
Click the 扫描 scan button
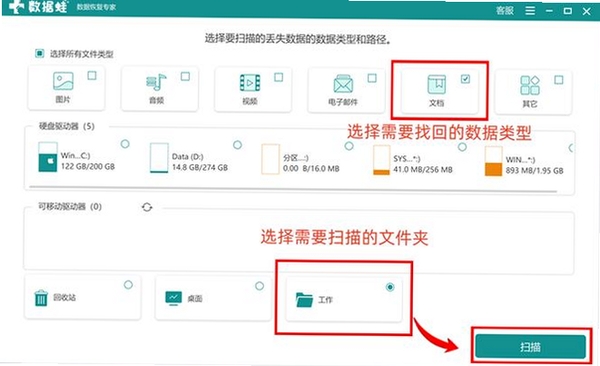[531, 347]
